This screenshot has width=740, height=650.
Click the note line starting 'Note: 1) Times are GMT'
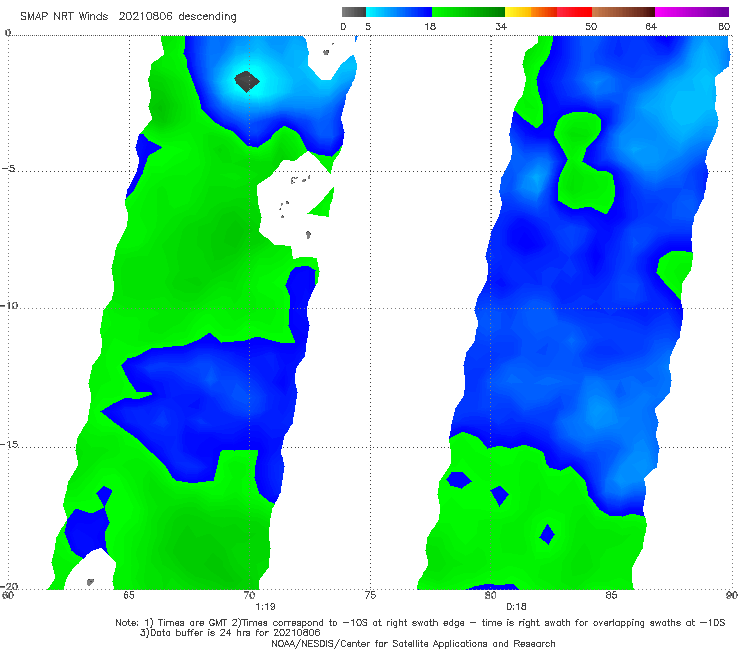pos(420,623)
